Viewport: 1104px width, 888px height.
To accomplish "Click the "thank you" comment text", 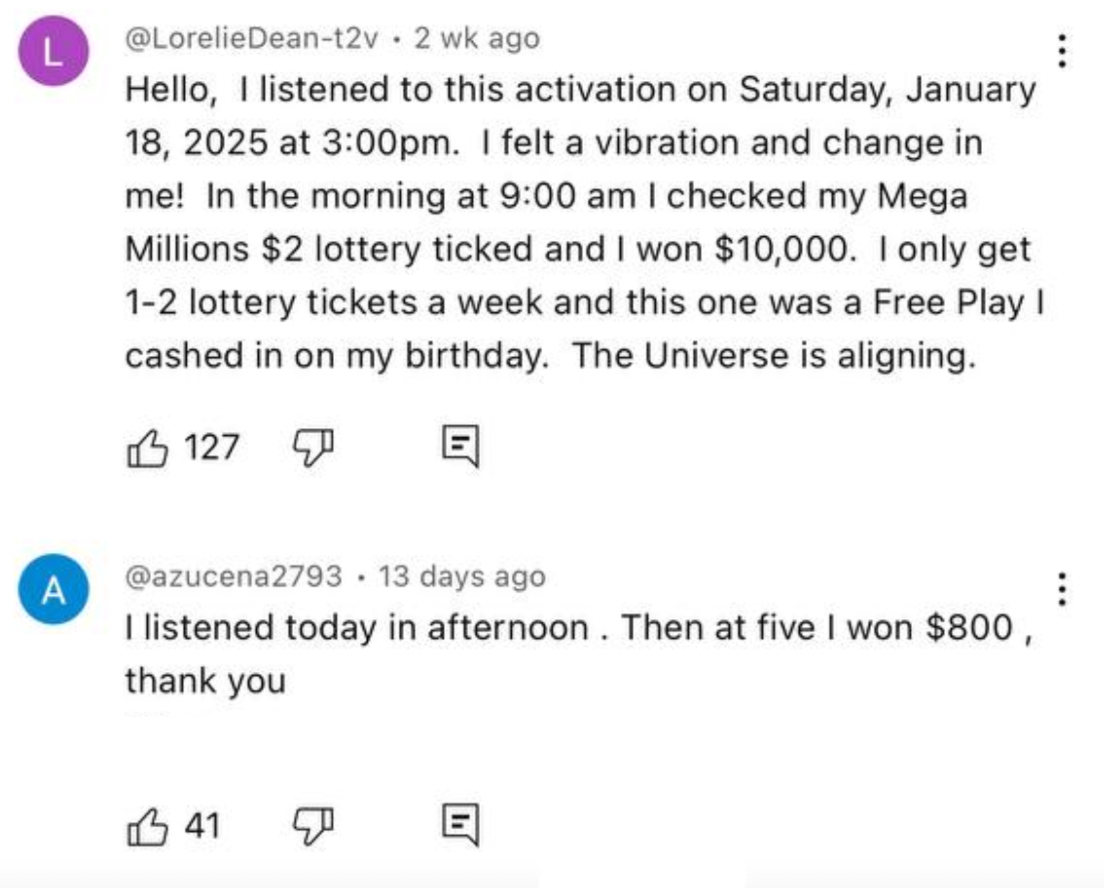I will [x=205, y=681].
